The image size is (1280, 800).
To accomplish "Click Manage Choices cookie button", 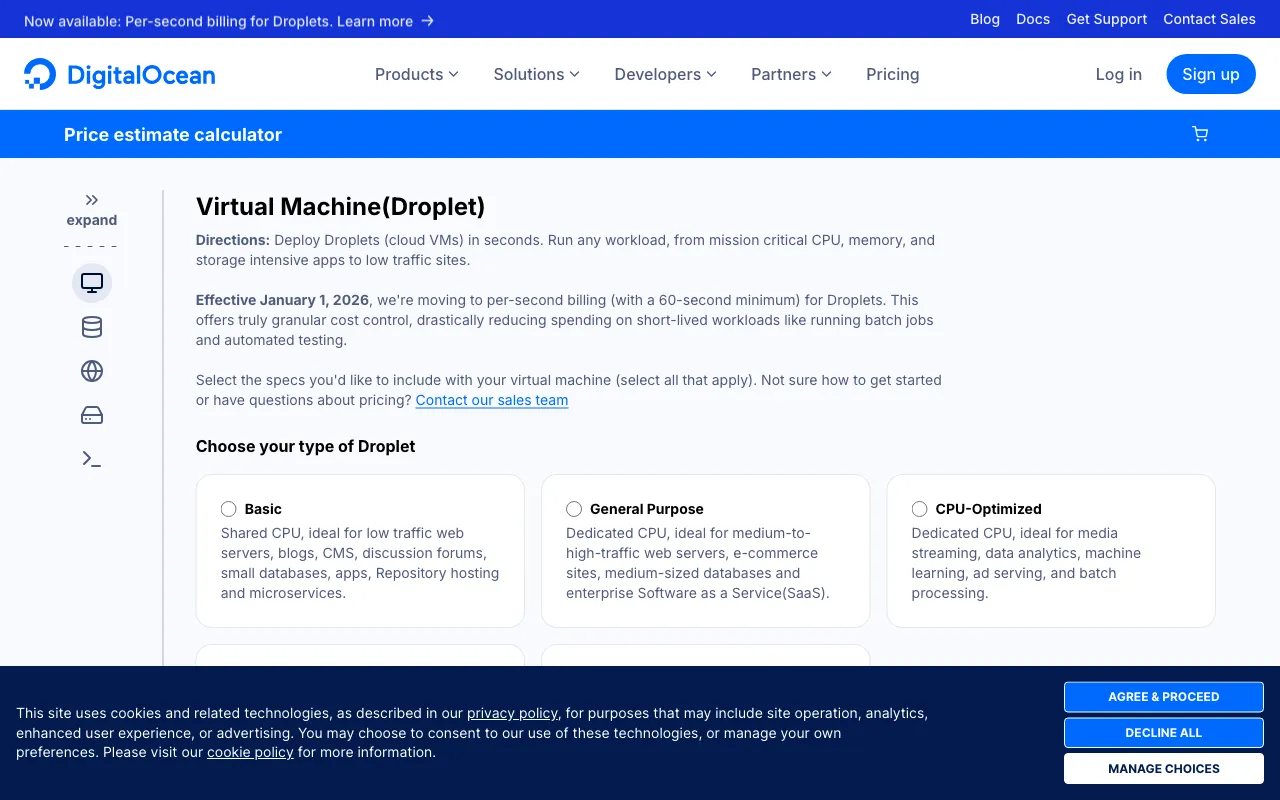I will tap(1164, 769).
